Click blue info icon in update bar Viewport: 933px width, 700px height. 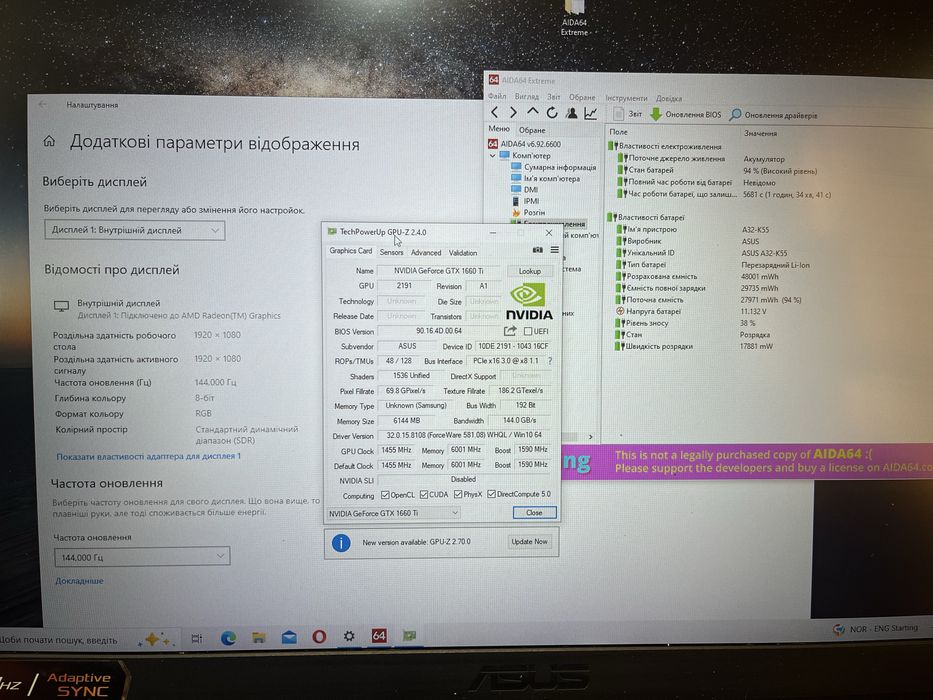(x=341, y=543)
